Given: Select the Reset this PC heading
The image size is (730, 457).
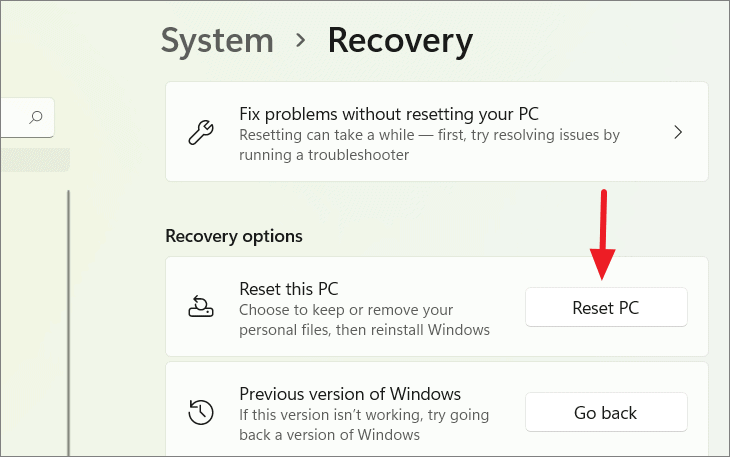Looking at the screenshot, I should (x=289, y=289).
